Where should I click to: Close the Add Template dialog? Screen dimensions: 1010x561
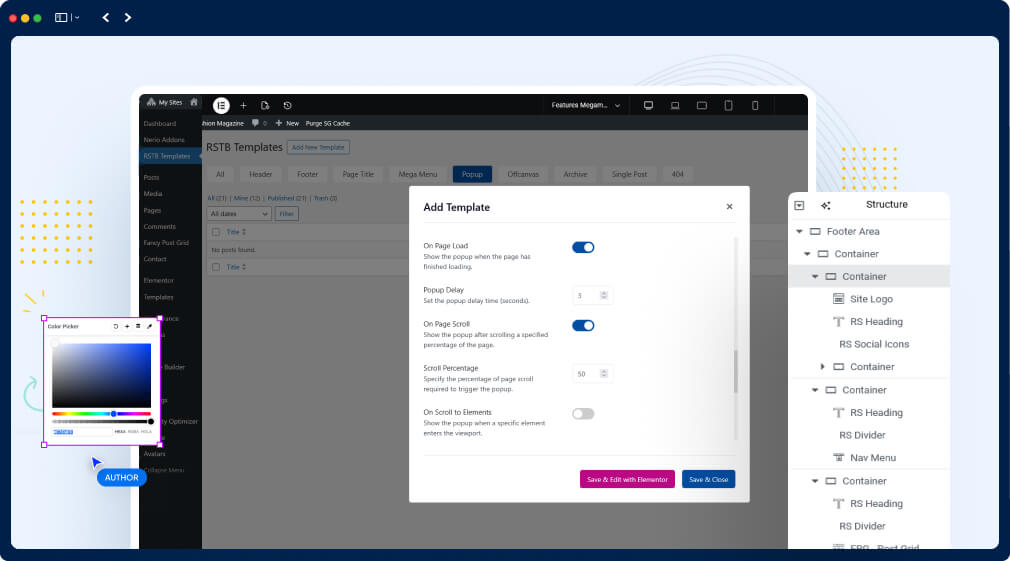(729, 207)
